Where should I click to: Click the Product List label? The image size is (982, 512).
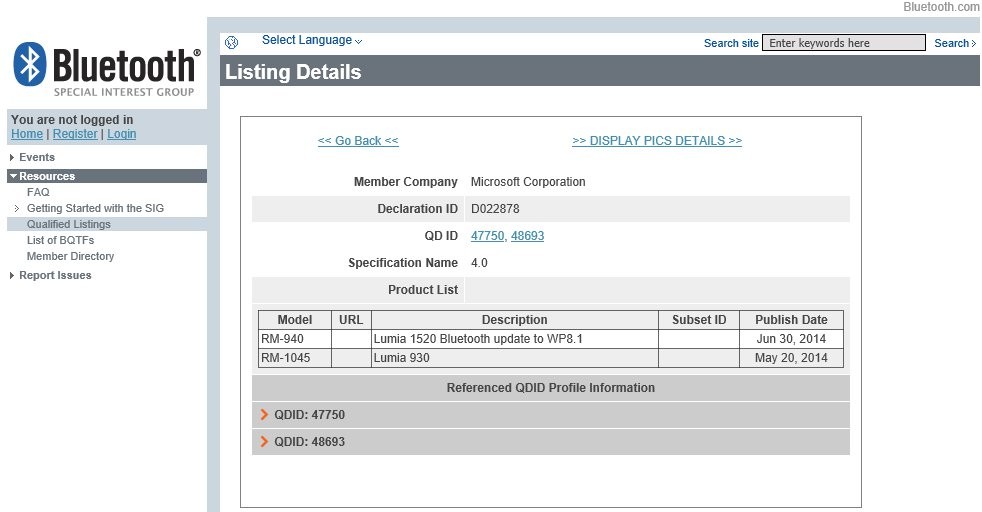point(423,290)
